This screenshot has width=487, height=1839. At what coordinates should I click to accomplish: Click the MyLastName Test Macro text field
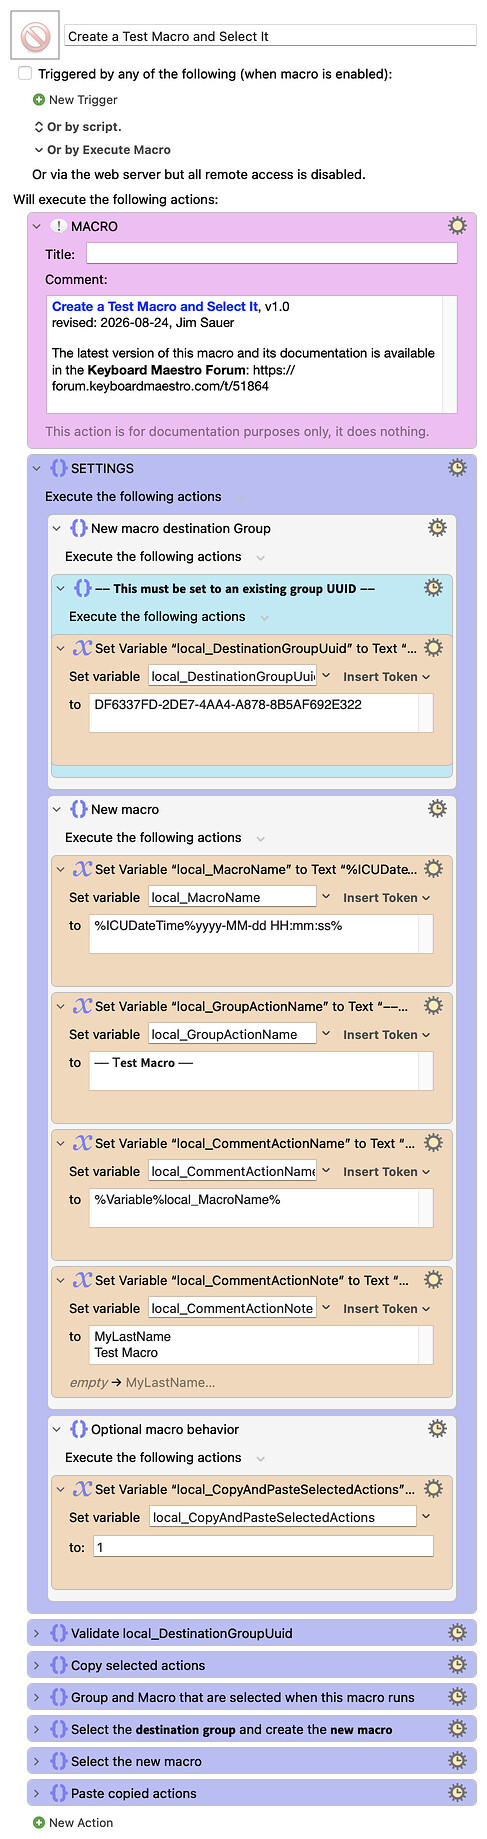(261, 1345)
